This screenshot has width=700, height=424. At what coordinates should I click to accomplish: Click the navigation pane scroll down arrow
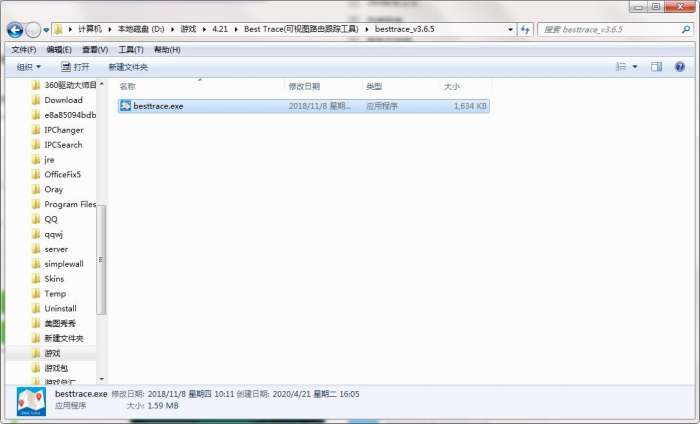[101, 379]
